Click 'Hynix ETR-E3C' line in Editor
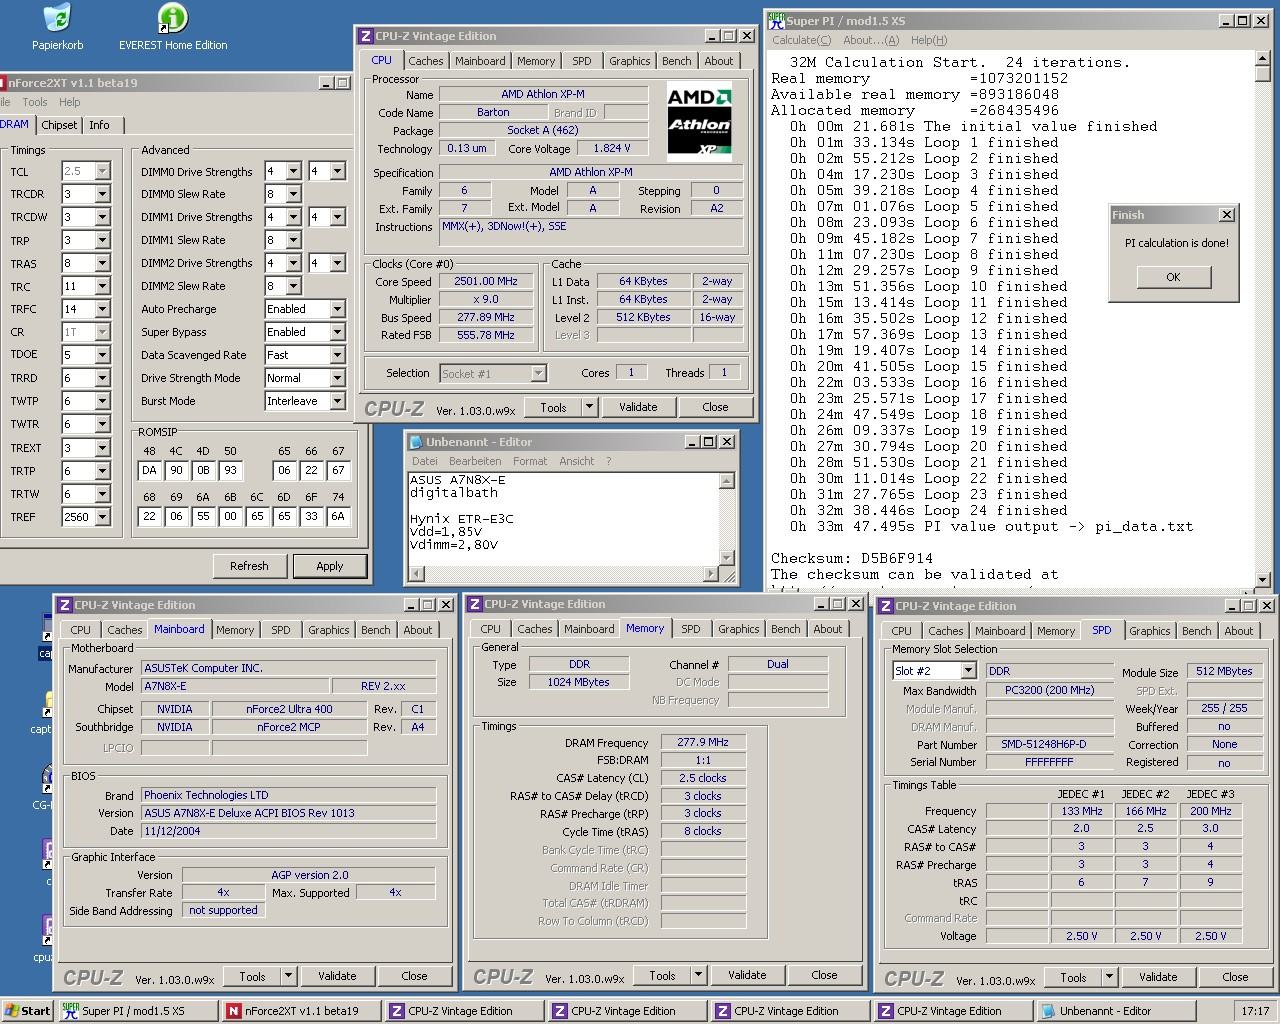1280x1024 pixels. pyautogui.click(x=462, y=519)
